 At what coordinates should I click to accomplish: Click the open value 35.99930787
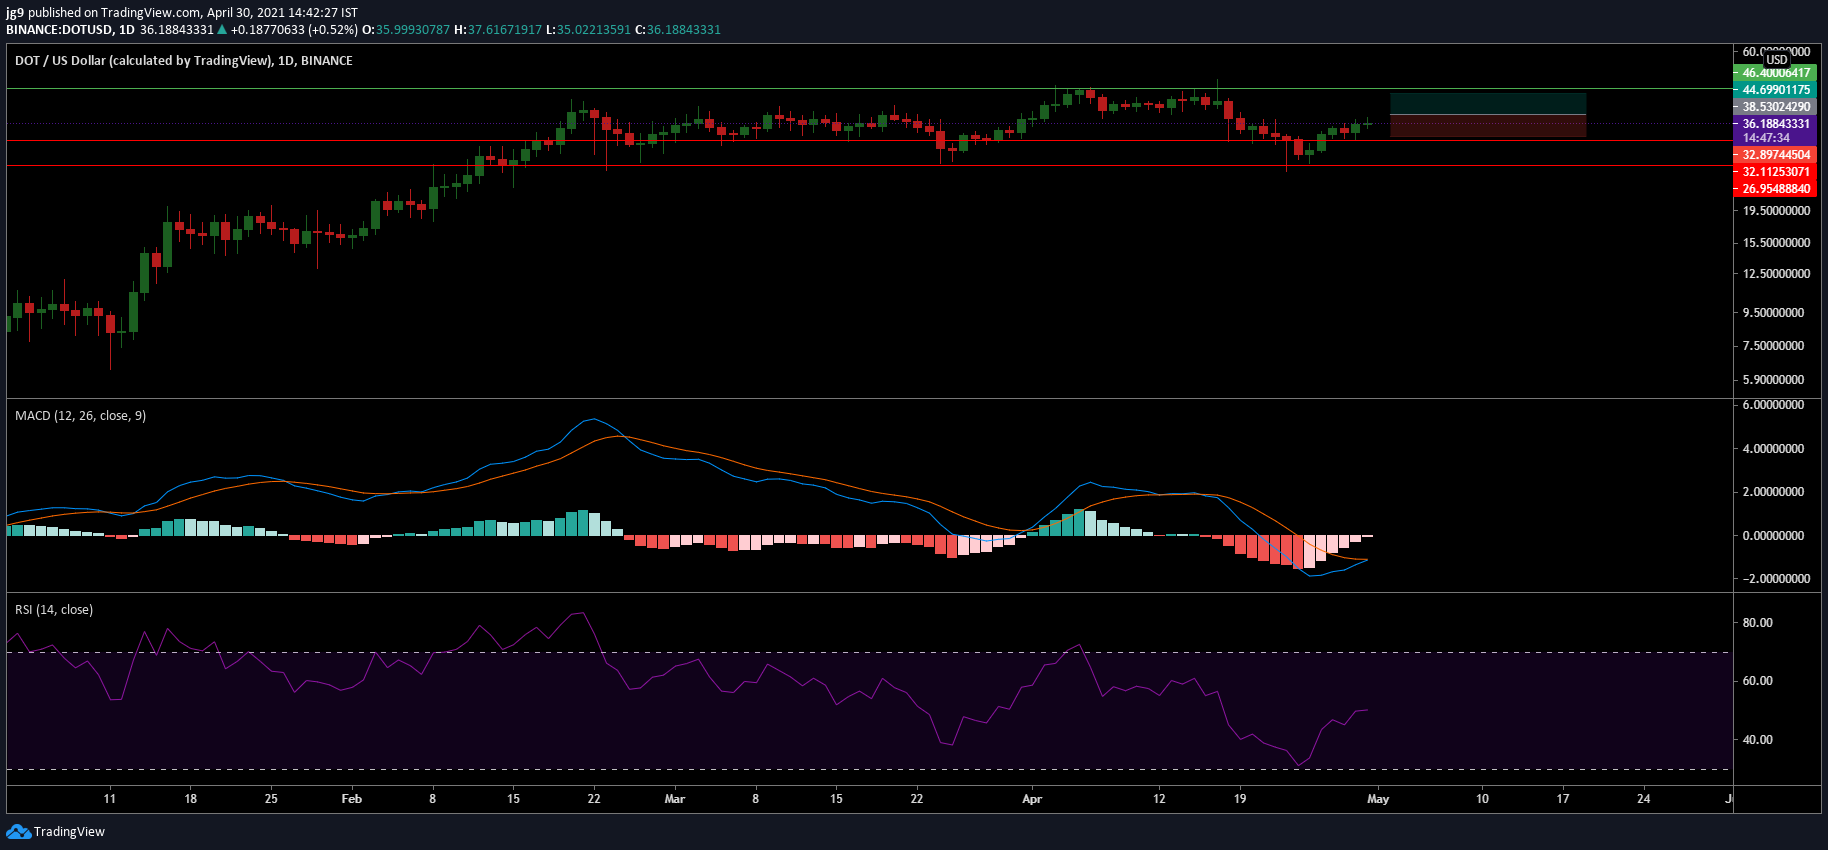tap(413, 30)
